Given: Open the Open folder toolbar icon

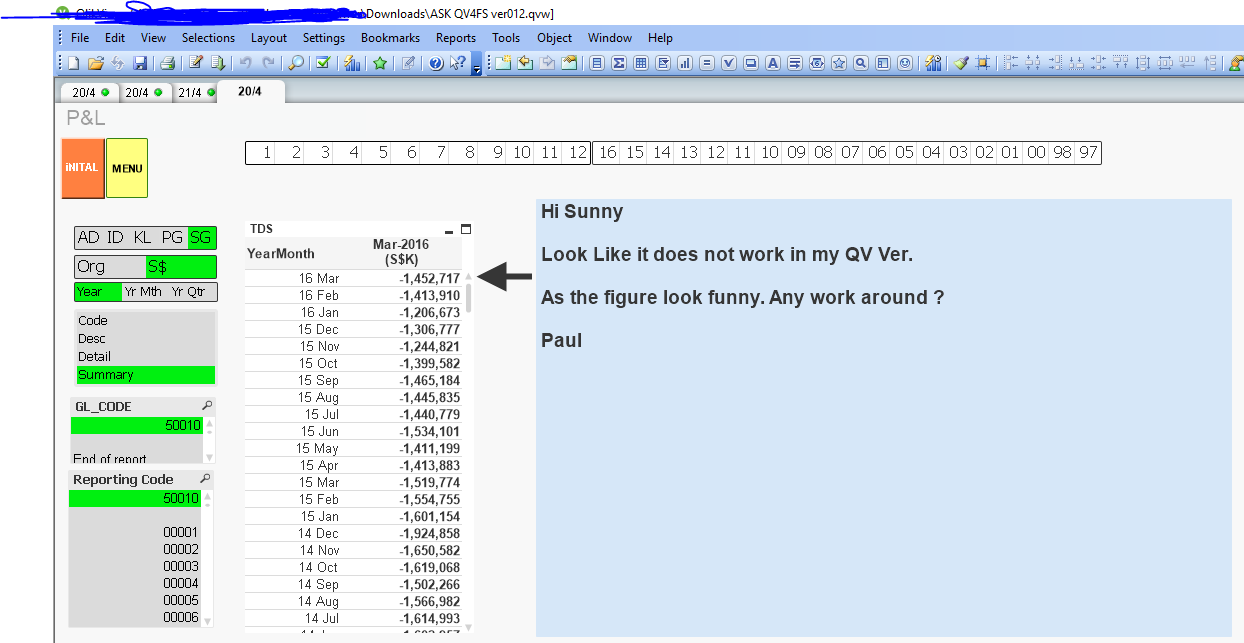Looking at the screenshot, I should pos(95,63).
